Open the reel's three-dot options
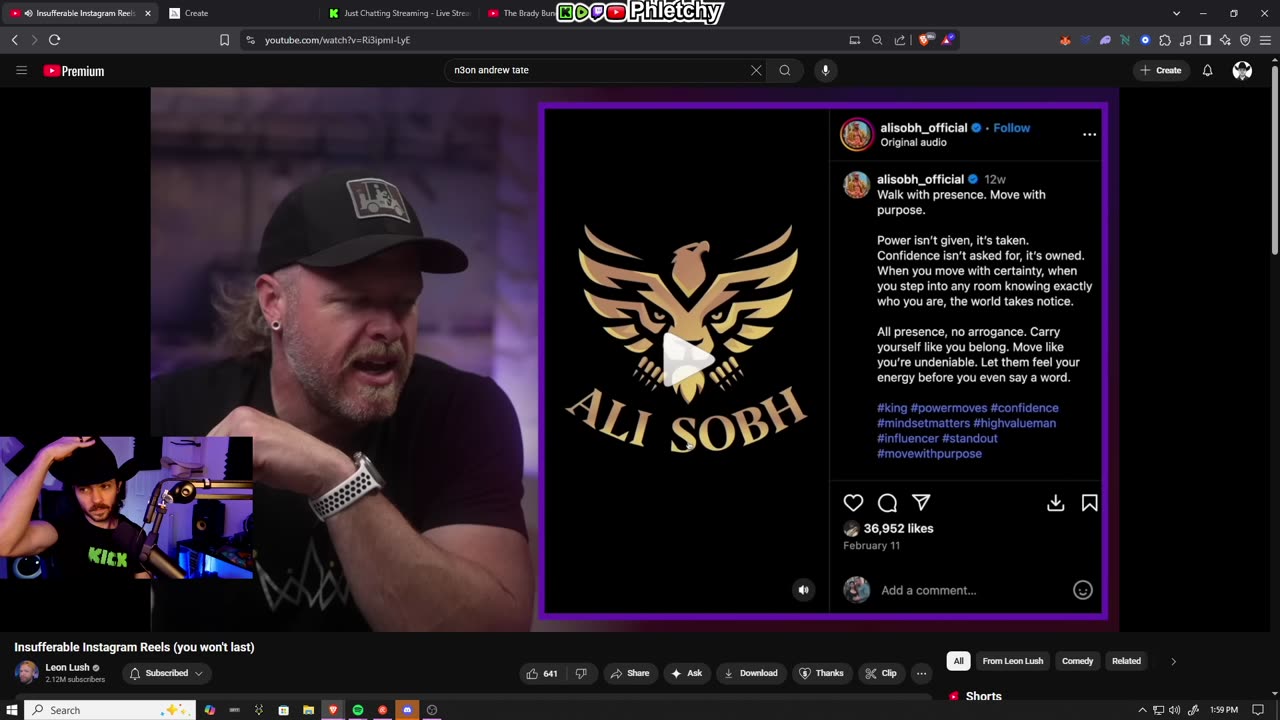Screen dimensions: 1280x720 [x=1090, y=134]
